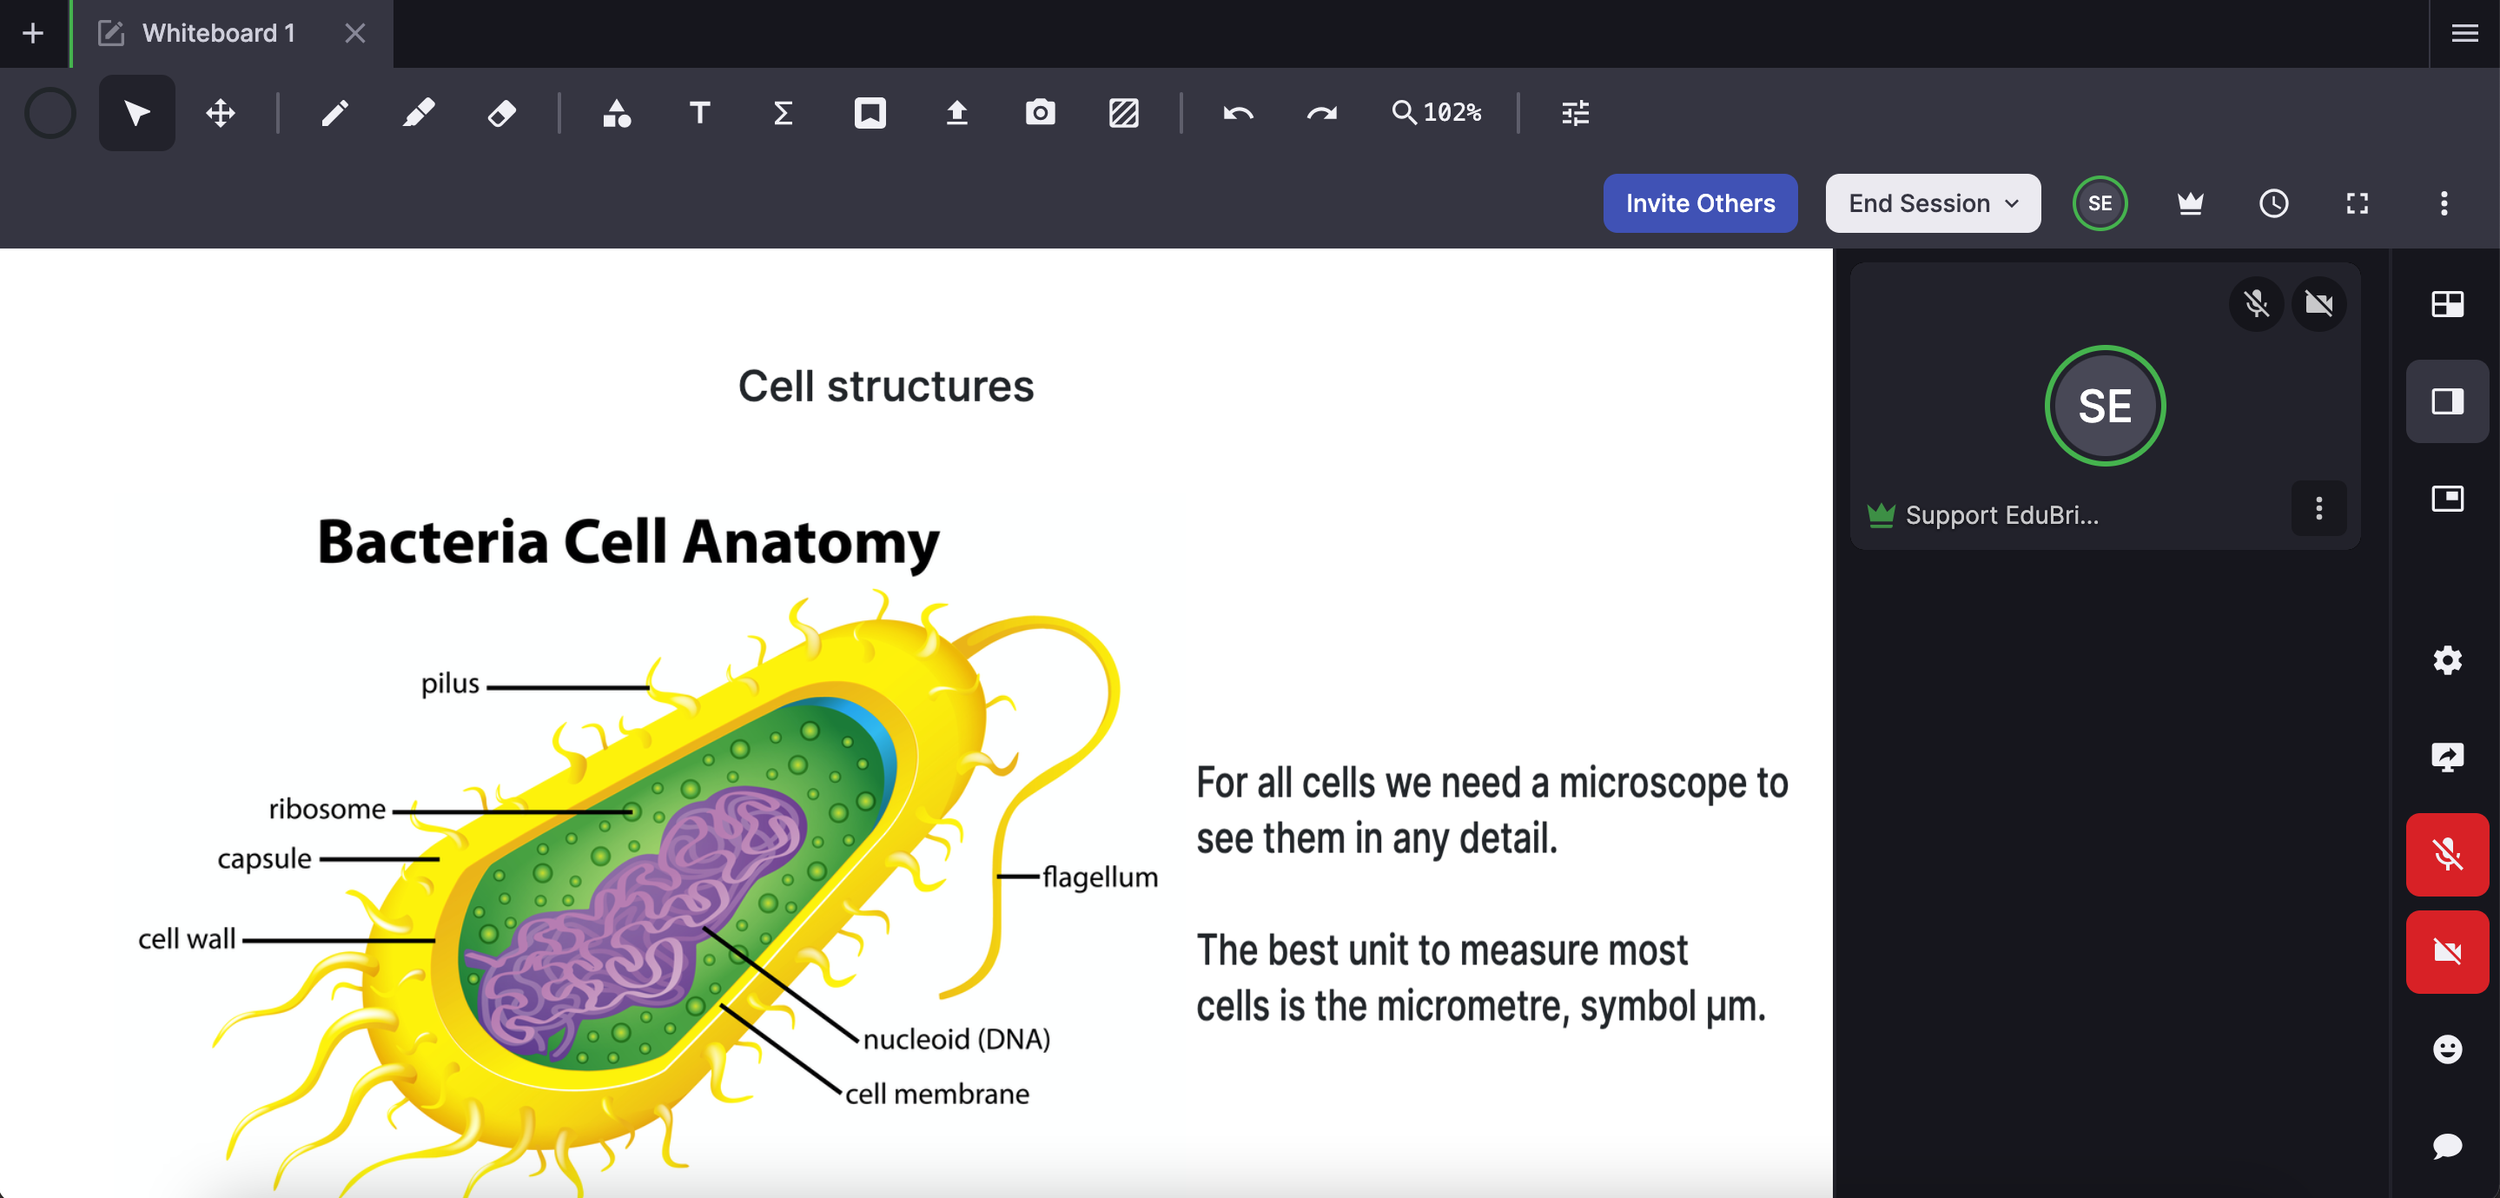Select the Text tool

[x=700, y=113]
